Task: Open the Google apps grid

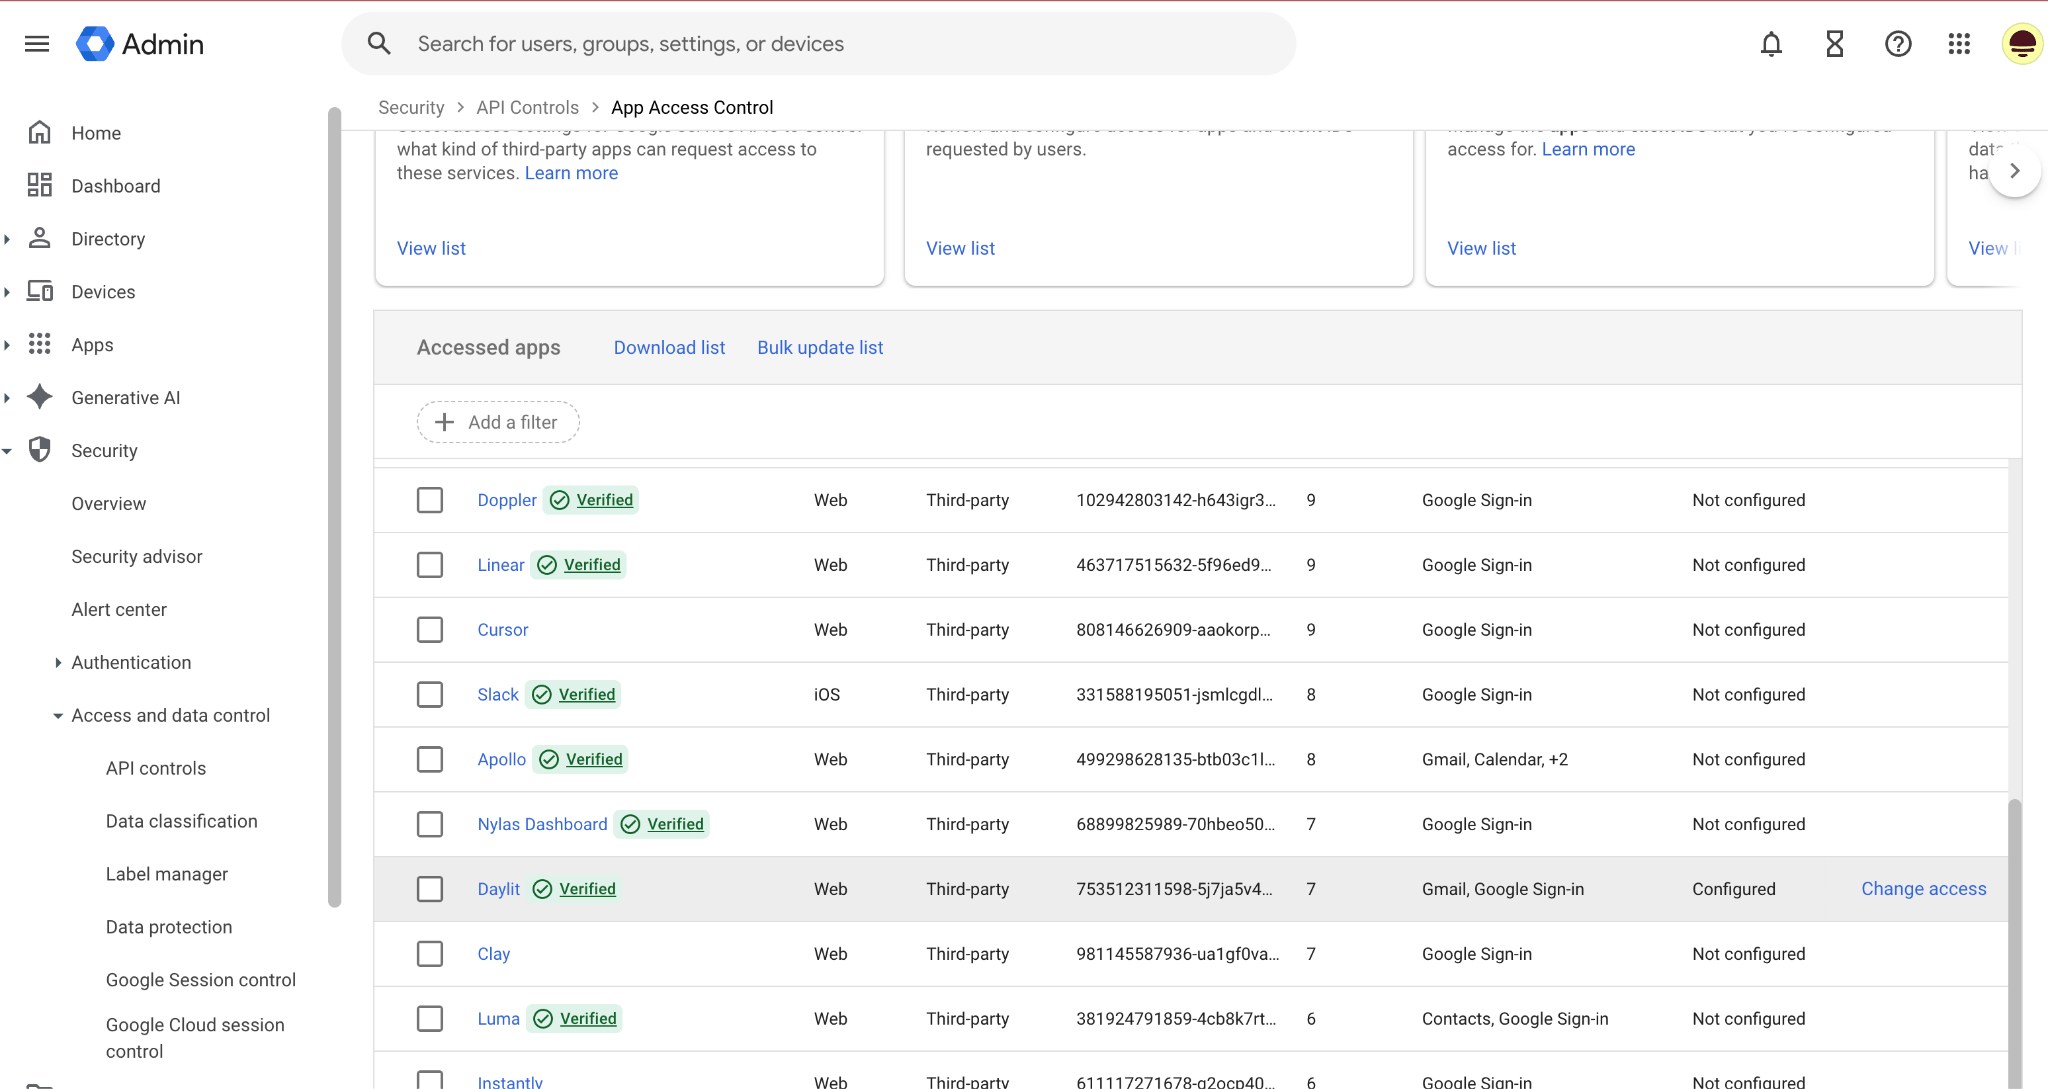Action: (1960, 44)
